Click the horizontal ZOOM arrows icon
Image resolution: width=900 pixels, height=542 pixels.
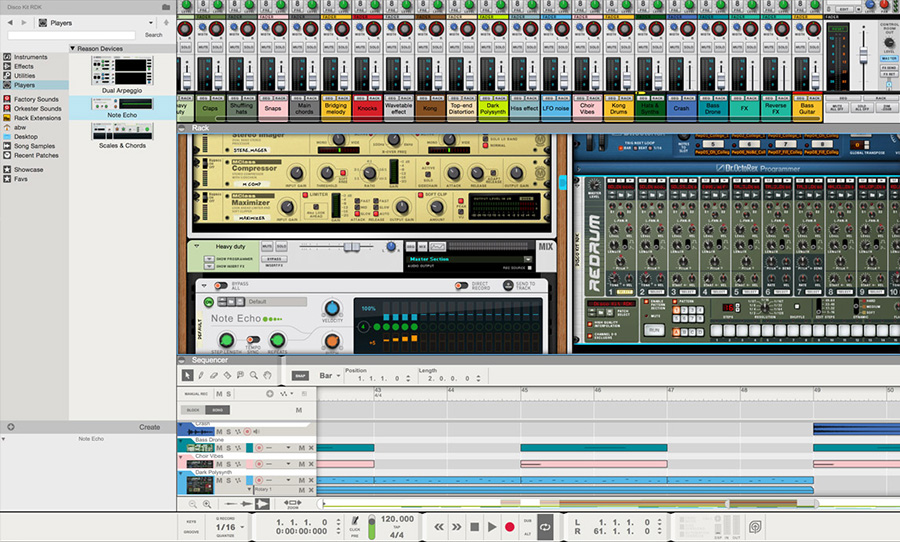pos(293,502)
